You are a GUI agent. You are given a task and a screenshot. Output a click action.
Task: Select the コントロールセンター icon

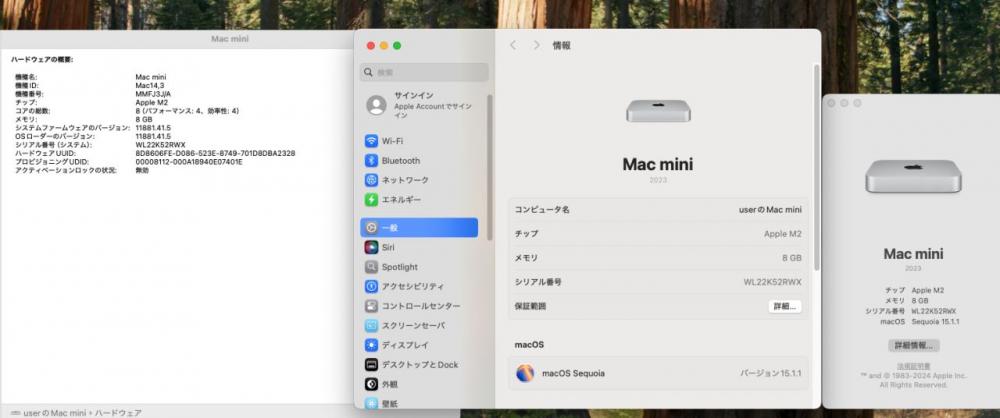point(371,306)
